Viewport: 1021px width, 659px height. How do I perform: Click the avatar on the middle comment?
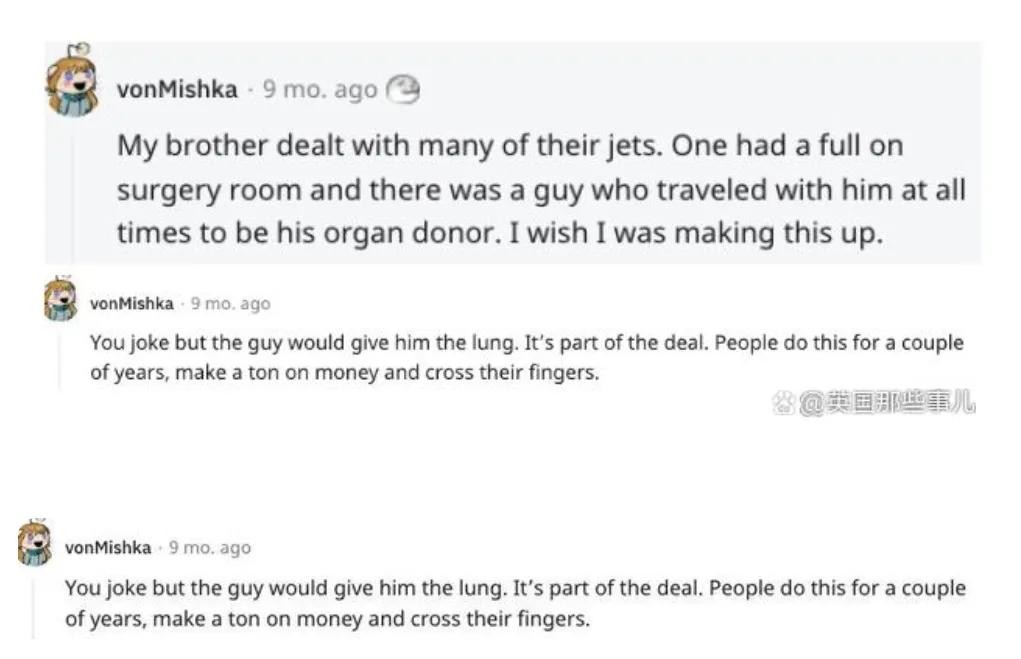coord(61,299)
